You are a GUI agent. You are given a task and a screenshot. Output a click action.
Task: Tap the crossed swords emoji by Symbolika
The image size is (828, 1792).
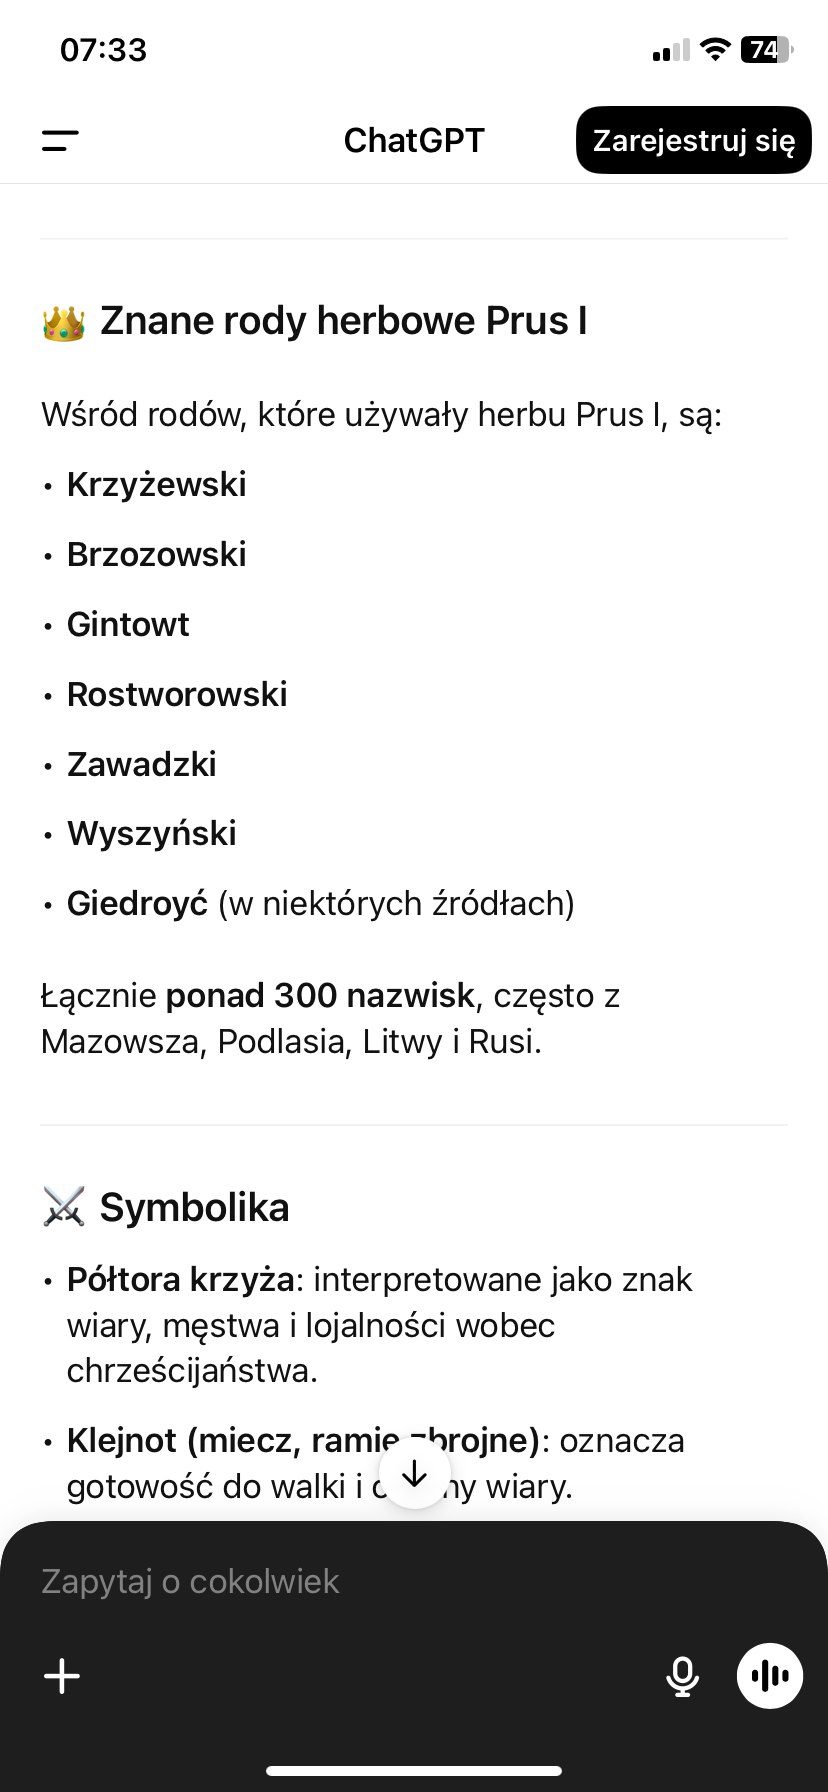click(x=64, y=1207)
